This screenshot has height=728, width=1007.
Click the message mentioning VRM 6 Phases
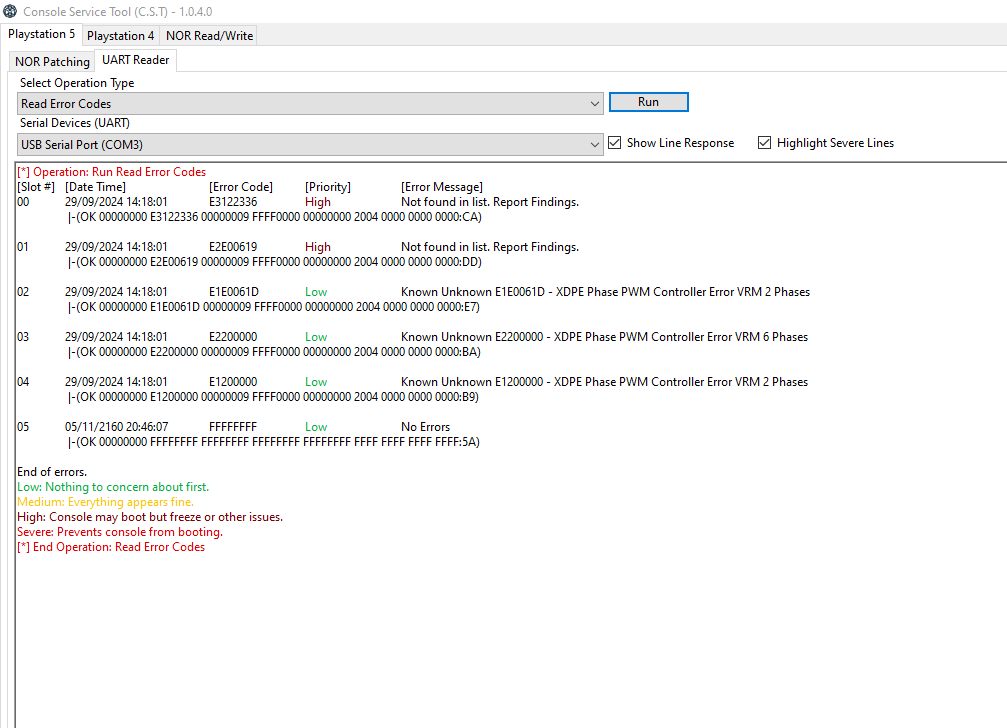[604, 337]
